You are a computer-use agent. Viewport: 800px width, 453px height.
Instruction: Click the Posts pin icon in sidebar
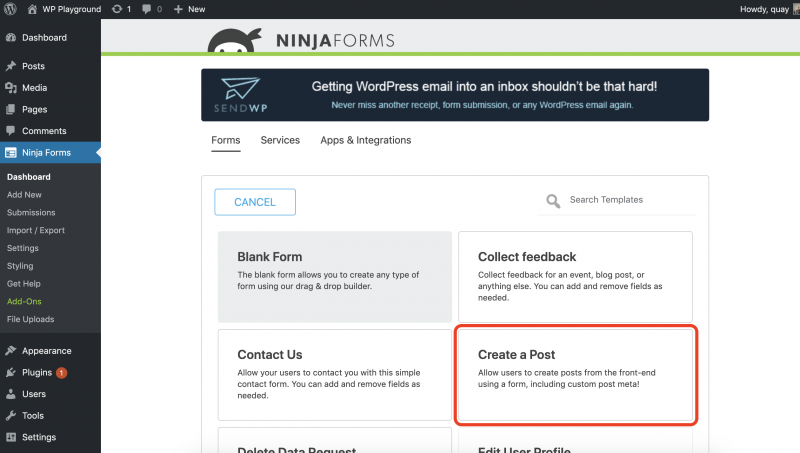click(11, 66)
